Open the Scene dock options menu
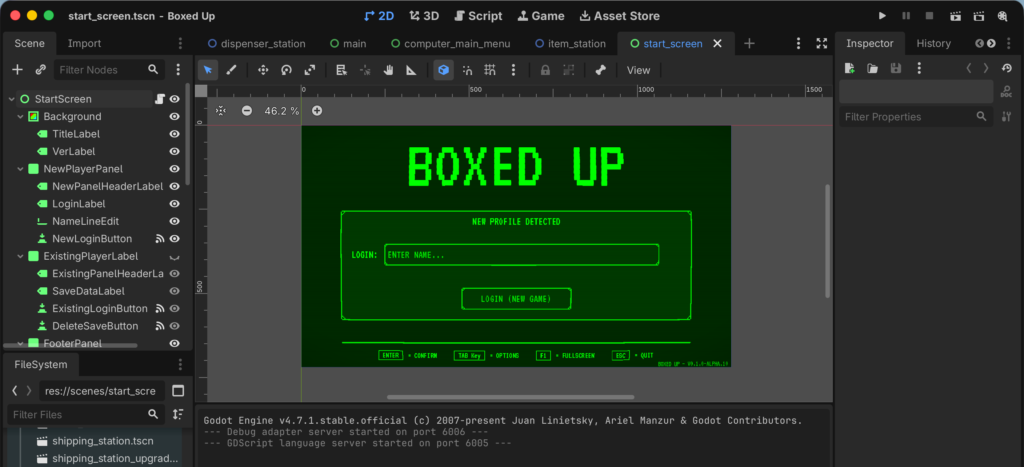The image size is (1024, 467). point(181,43)
